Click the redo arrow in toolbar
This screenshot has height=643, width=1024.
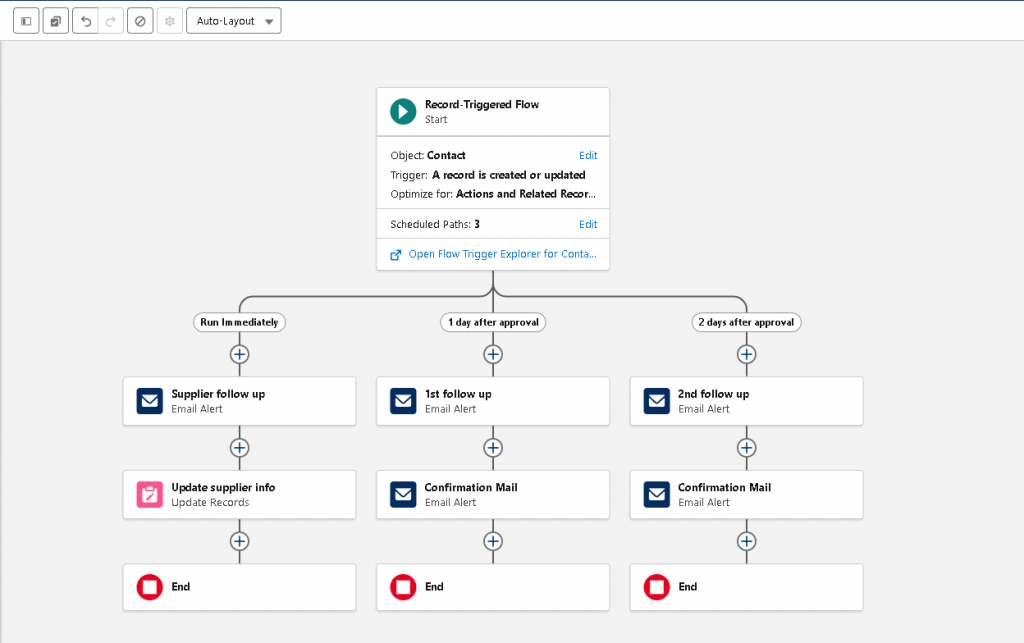coord(111,21)
